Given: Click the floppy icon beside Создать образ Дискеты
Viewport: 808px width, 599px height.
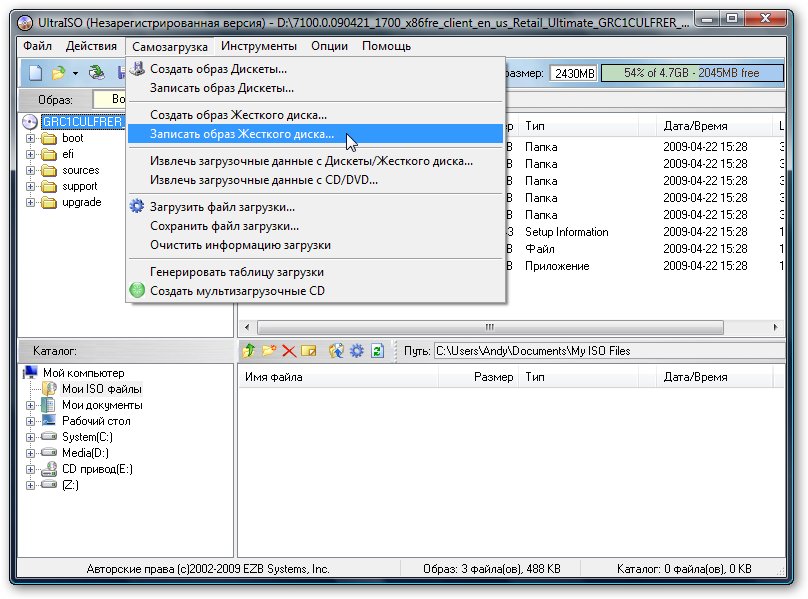Looking at the screenshot, I should (137, 69).
